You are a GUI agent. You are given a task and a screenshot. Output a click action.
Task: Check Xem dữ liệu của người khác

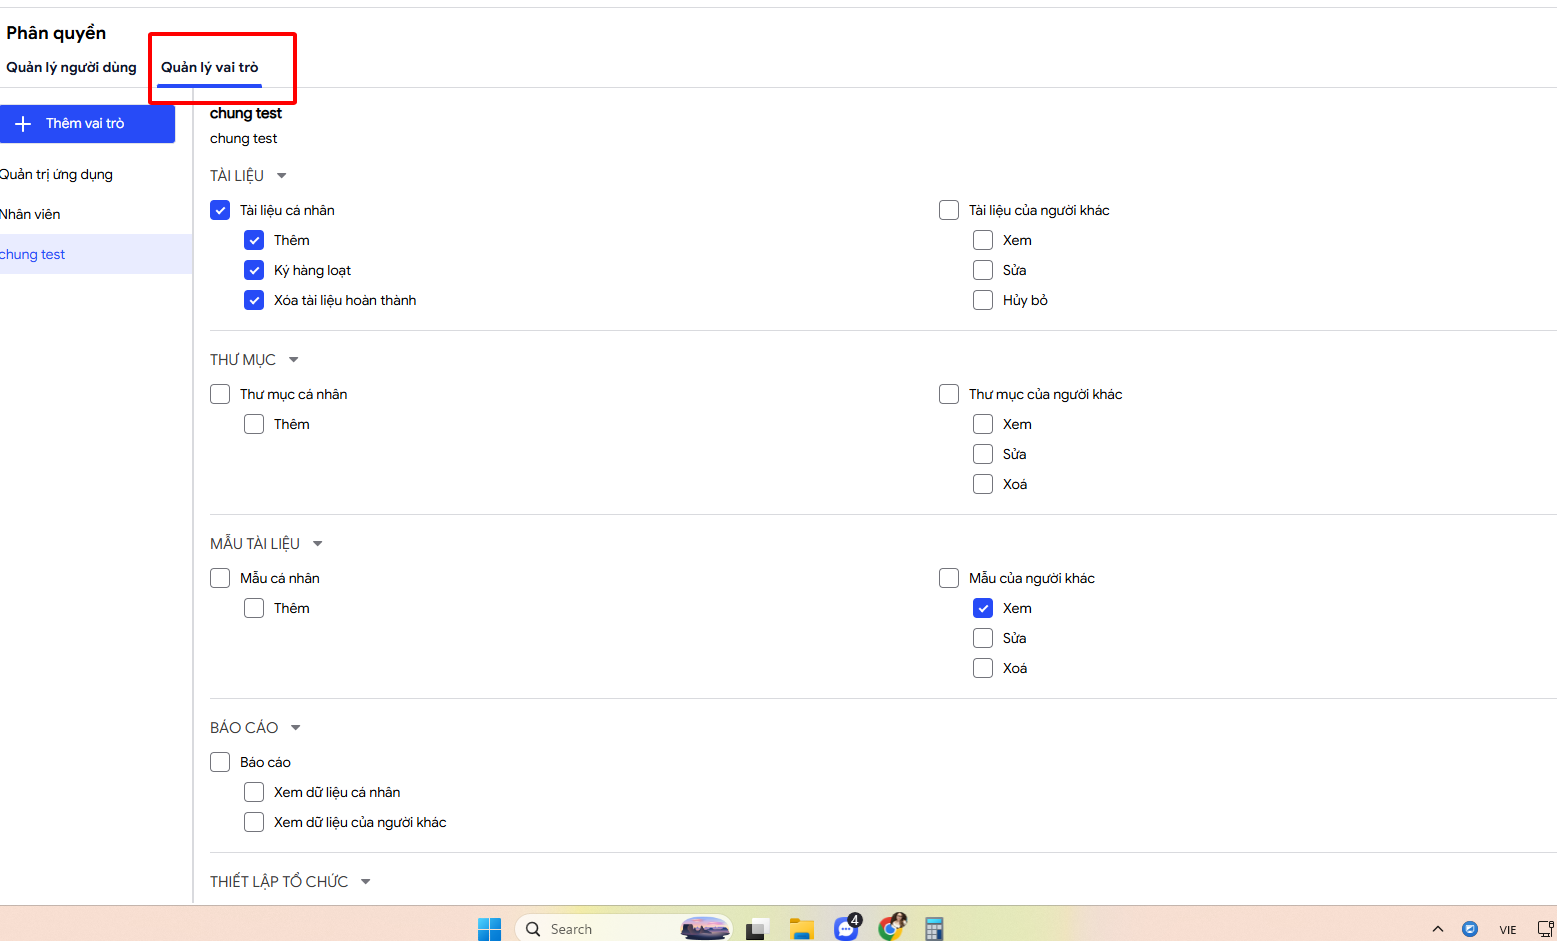(x=254, y=822)
